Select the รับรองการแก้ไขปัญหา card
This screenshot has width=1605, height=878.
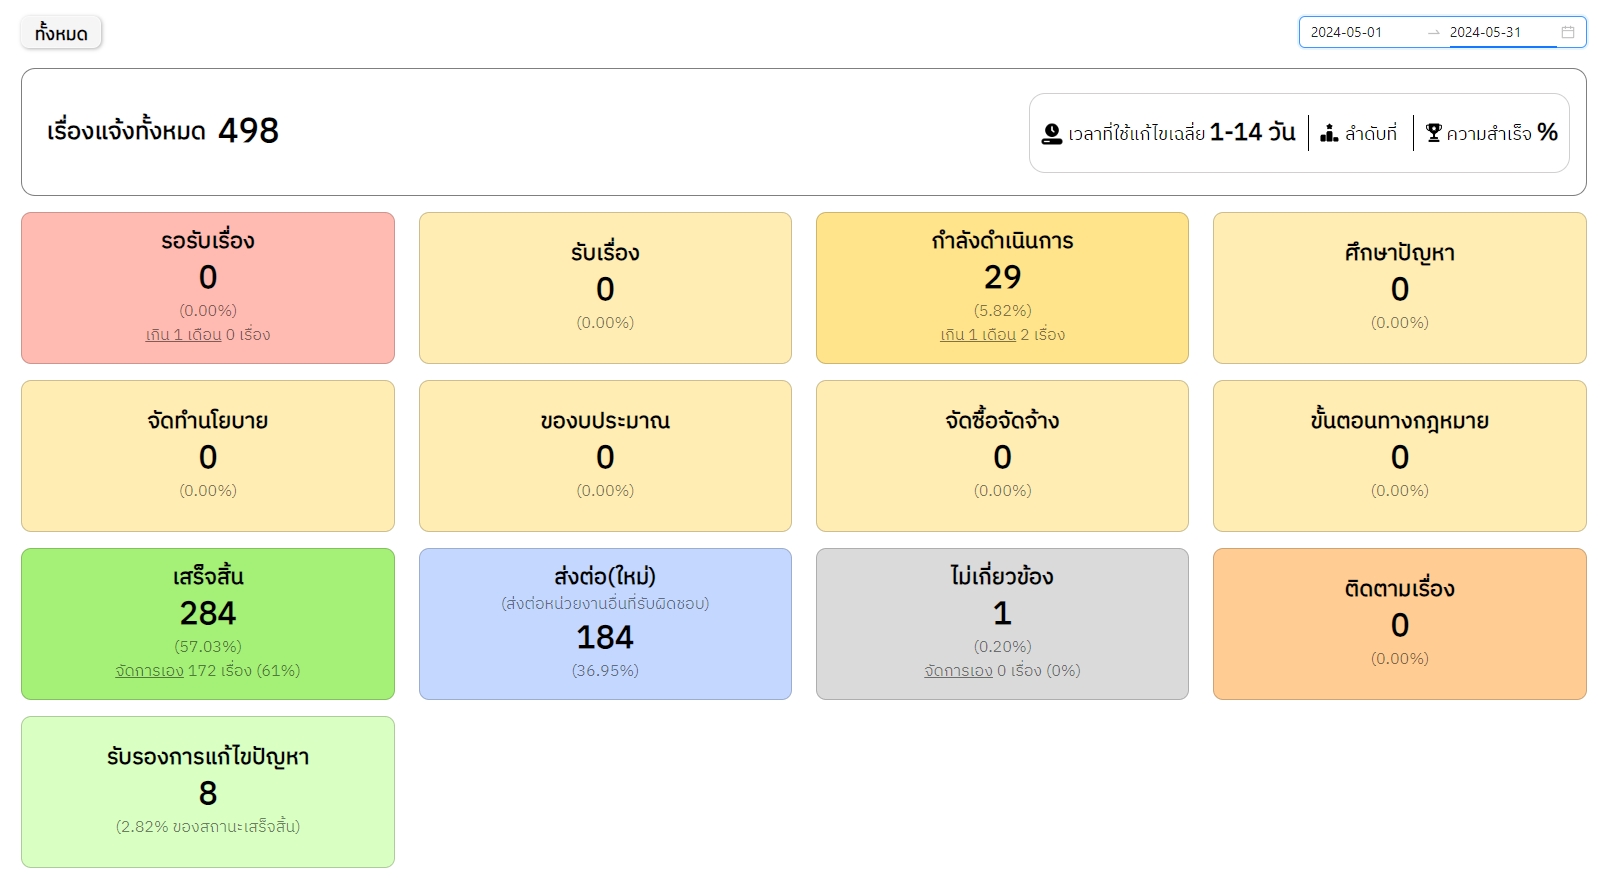tap(207, 791)
